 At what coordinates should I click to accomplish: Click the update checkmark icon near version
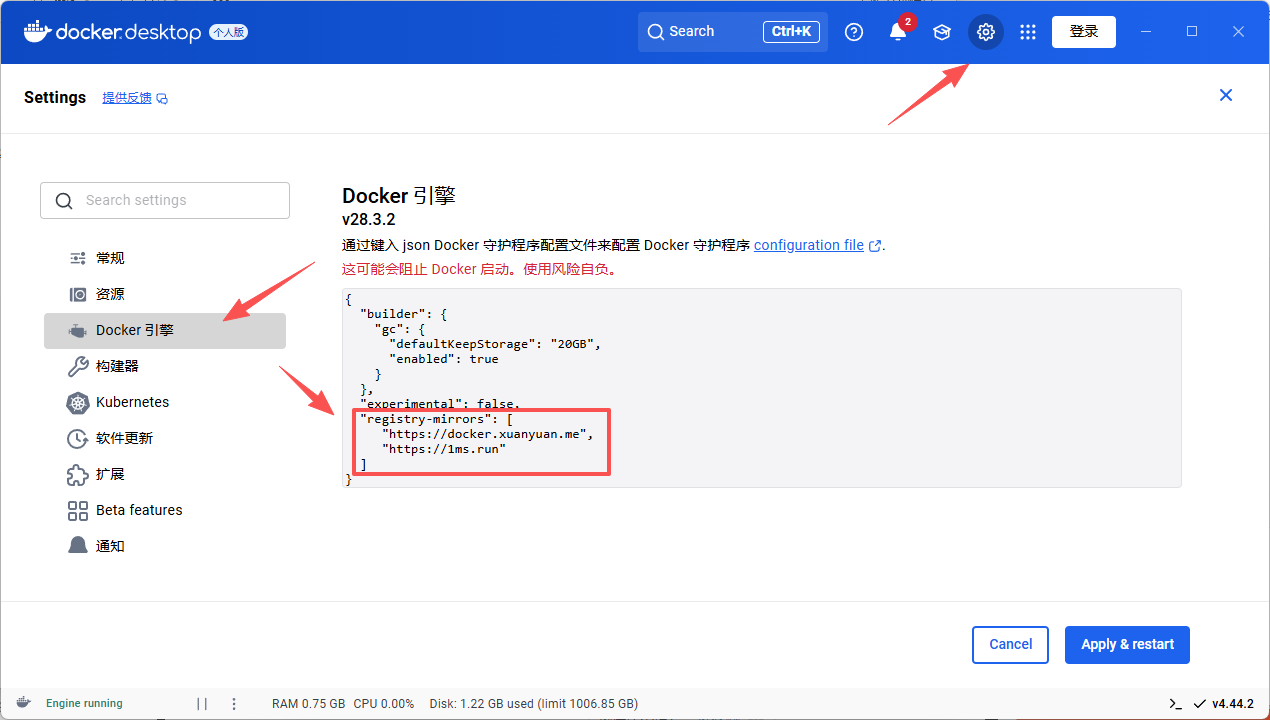tap(1200, 703)
